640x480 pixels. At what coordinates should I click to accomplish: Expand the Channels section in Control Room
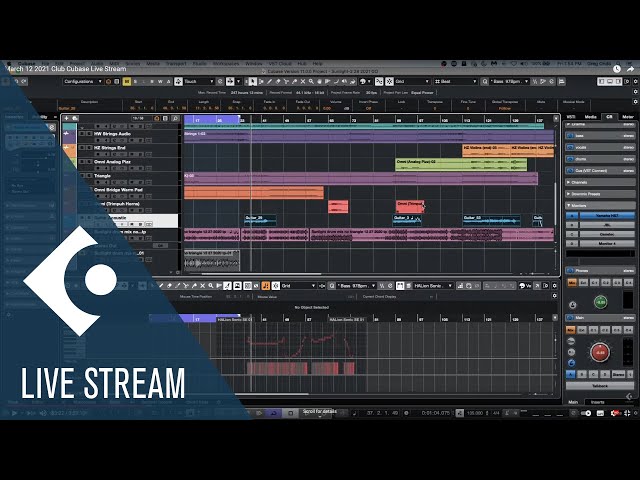(x=600, y=182)
